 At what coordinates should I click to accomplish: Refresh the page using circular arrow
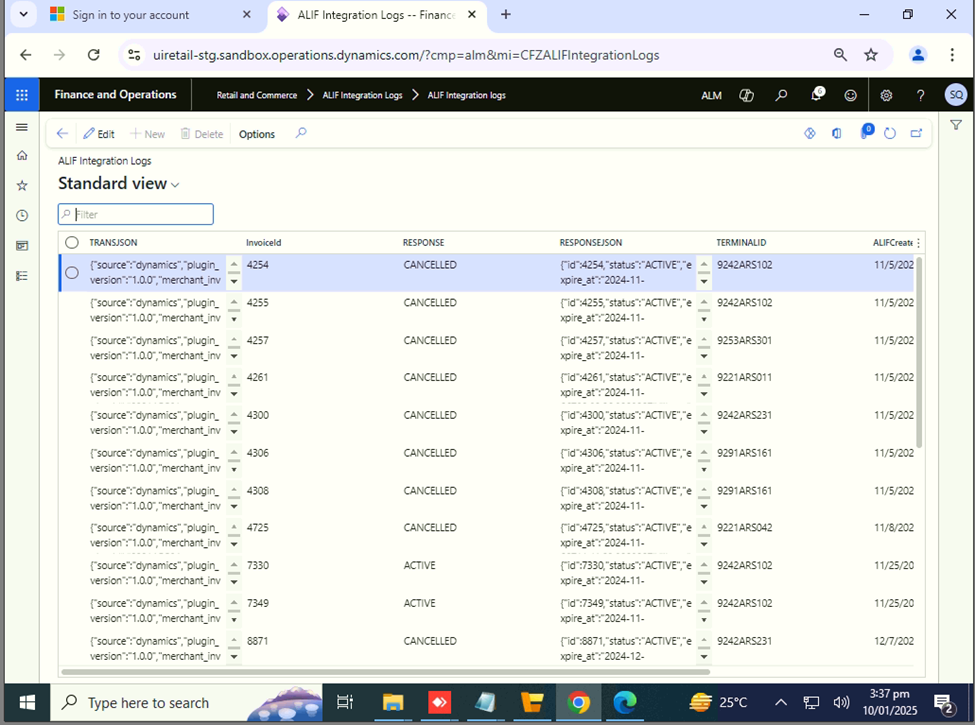point(890,133)
